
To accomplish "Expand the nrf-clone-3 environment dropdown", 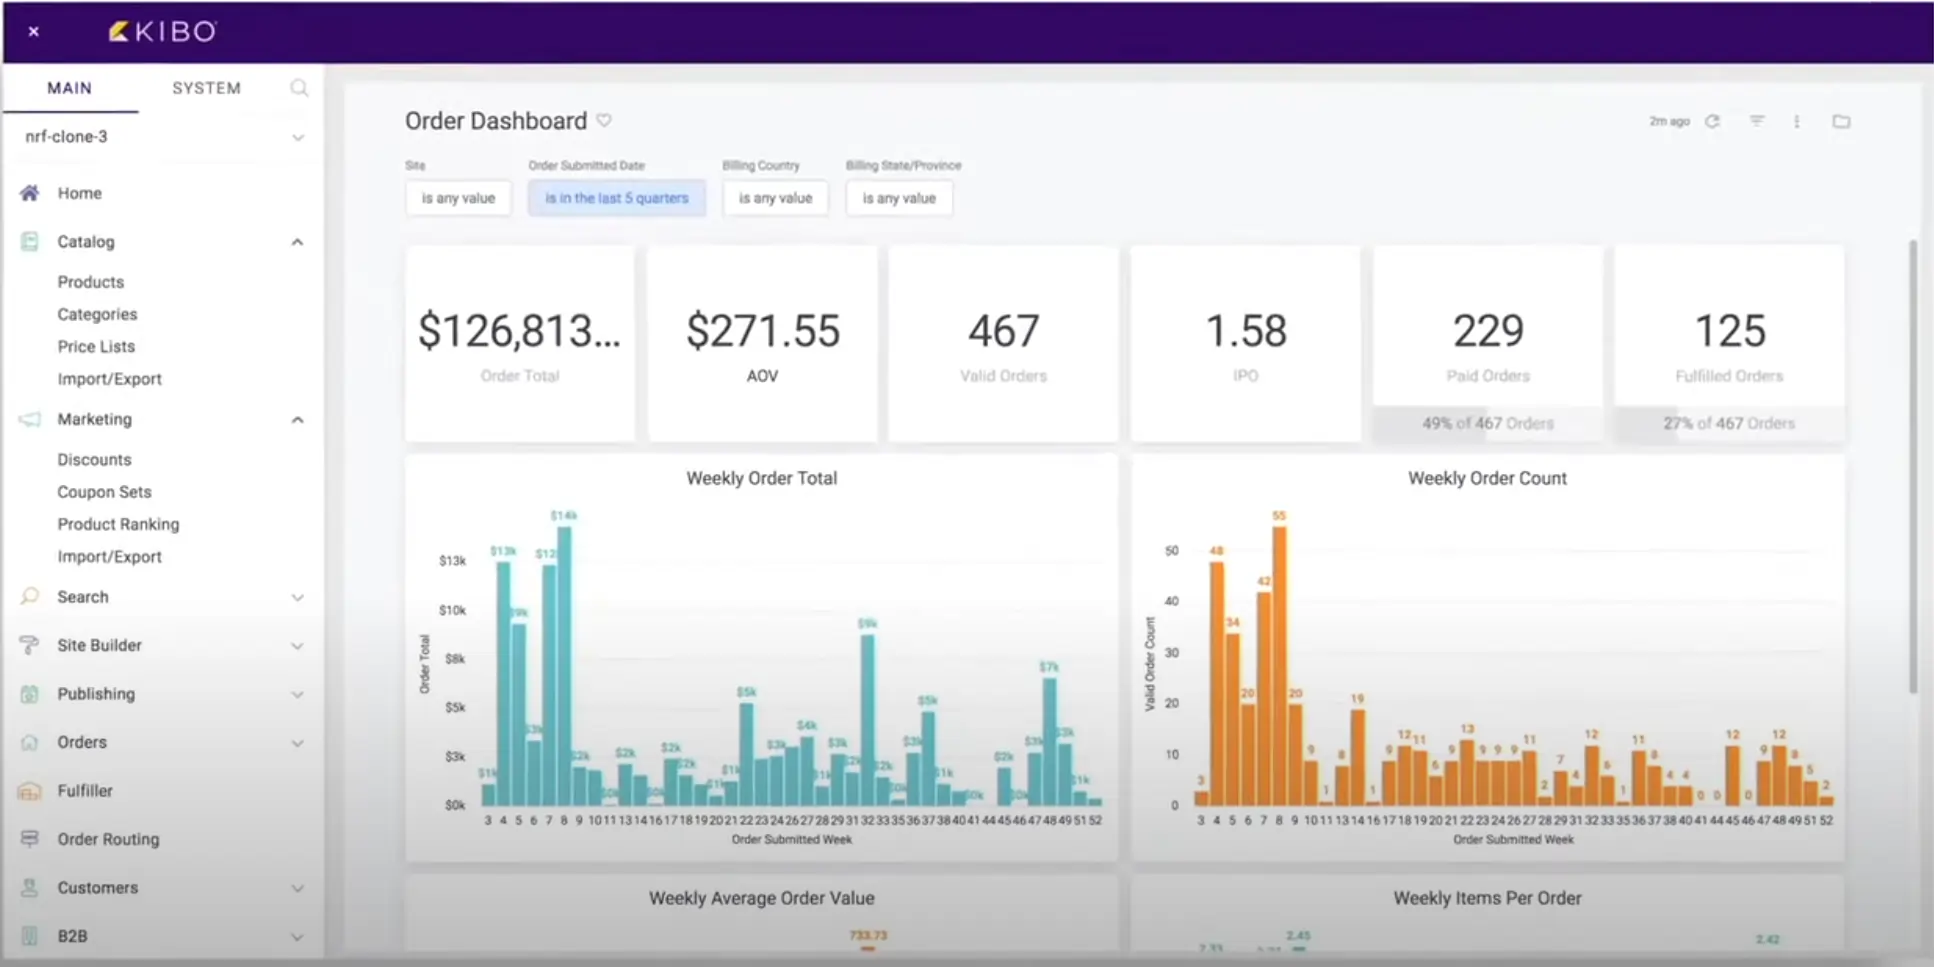I will (x=298, y=137).
